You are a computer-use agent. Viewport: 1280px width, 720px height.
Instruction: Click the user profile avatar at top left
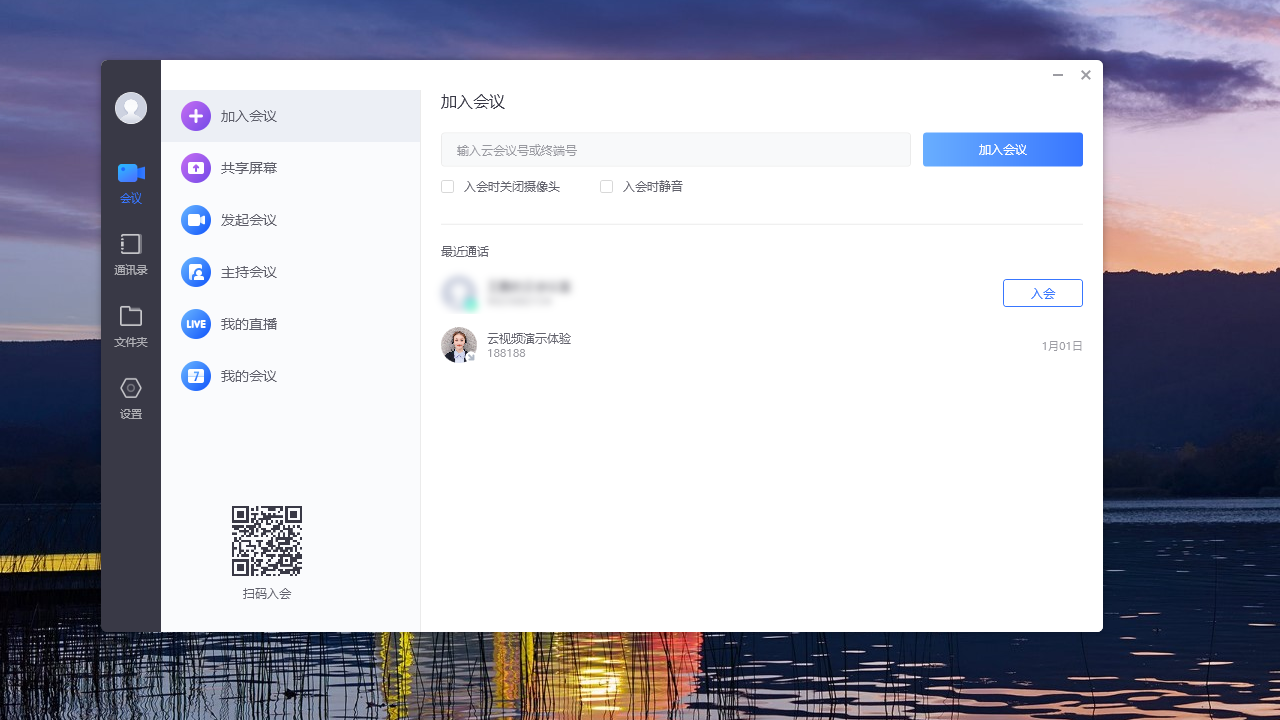[130, 107]
